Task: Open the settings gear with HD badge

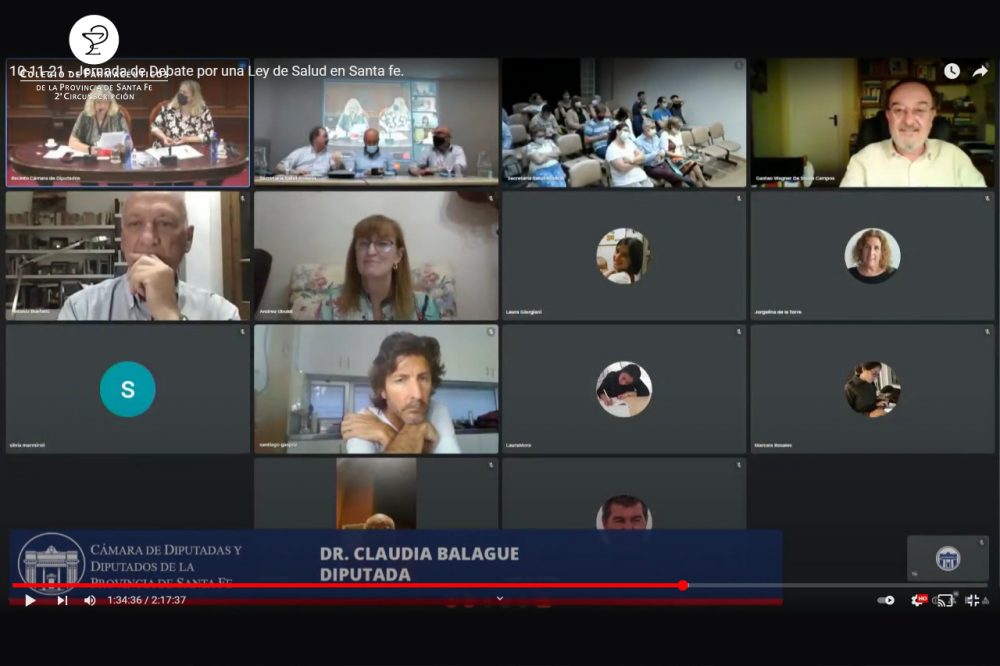Action: click(x=918, y=600)
